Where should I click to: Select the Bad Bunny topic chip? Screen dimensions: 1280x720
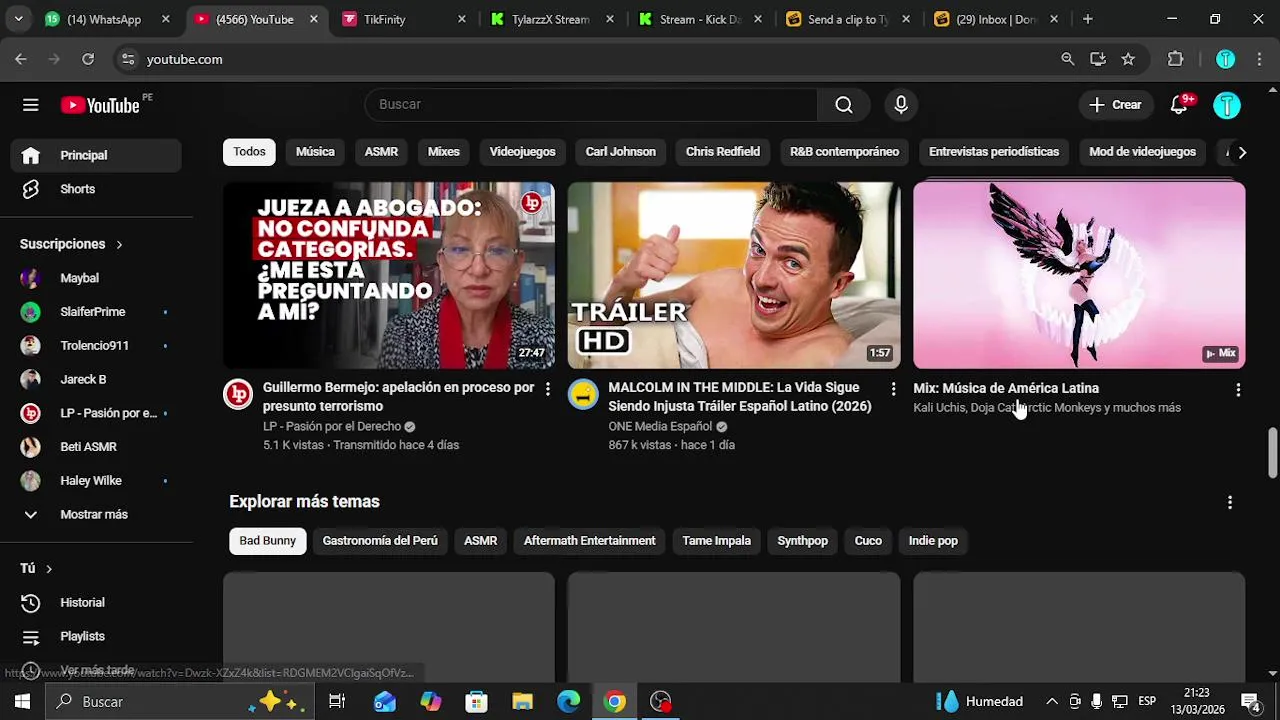click(267, 541)
